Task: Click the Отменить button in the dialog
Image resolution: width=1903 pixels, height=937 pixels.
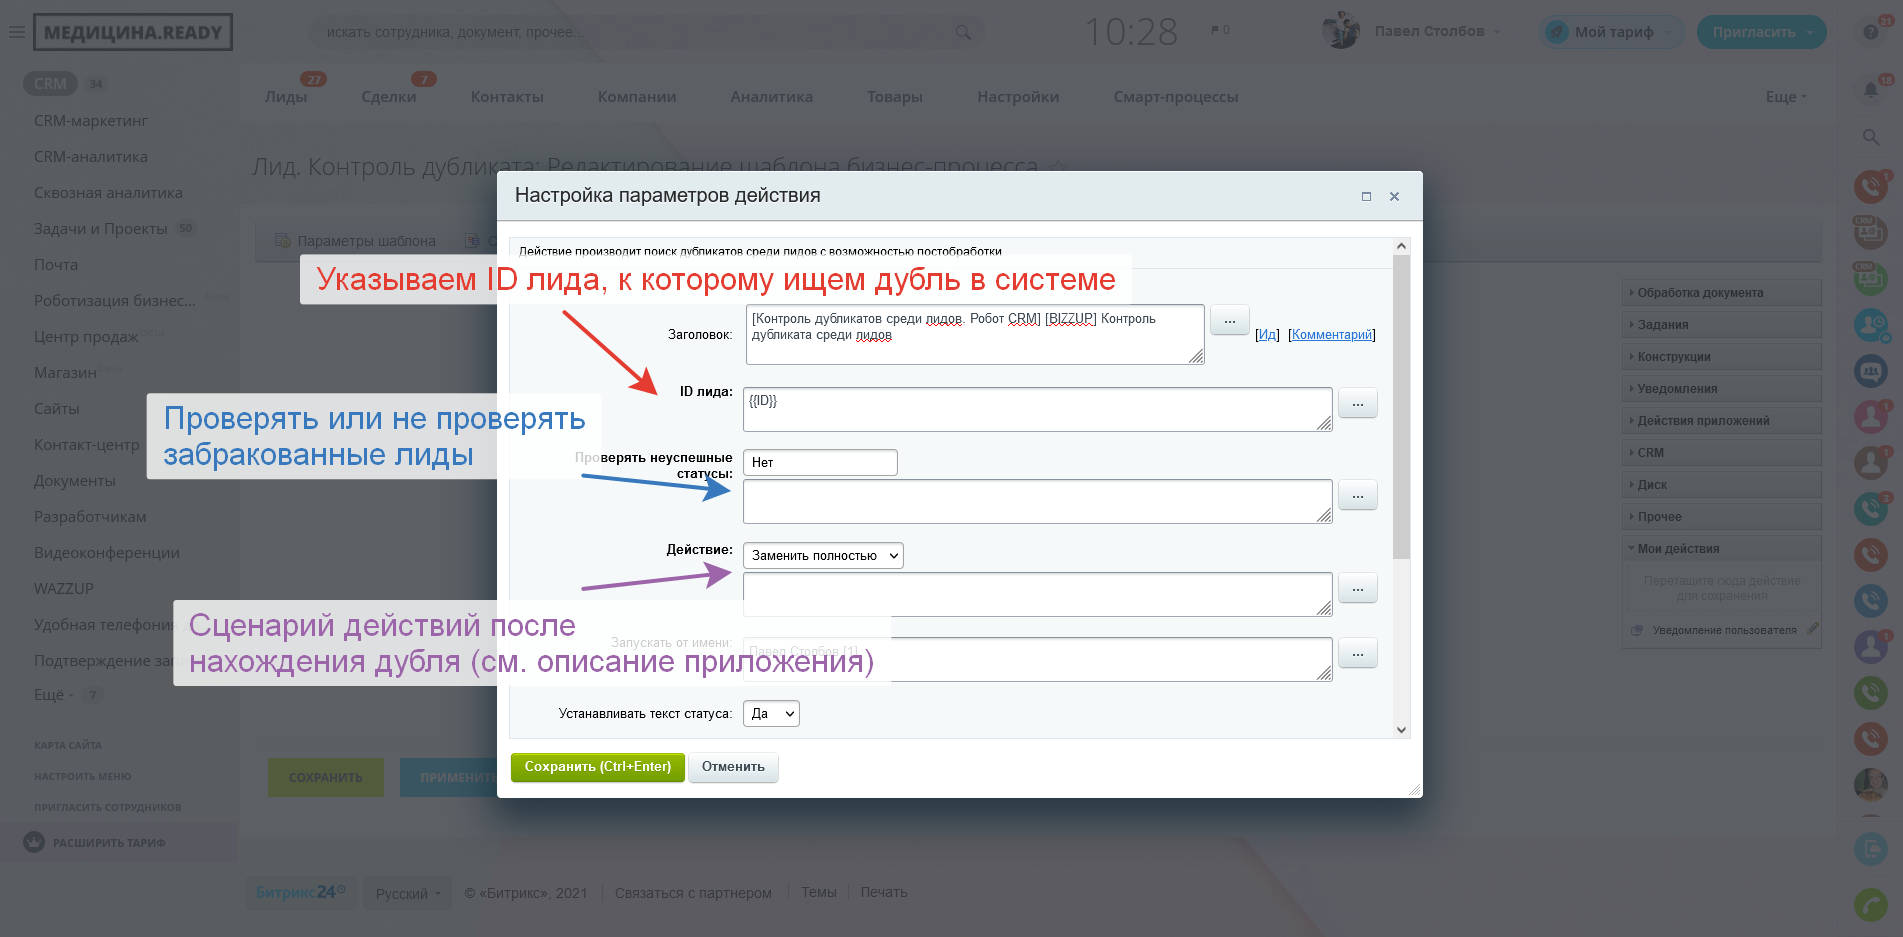Action: tap(733, 767)
